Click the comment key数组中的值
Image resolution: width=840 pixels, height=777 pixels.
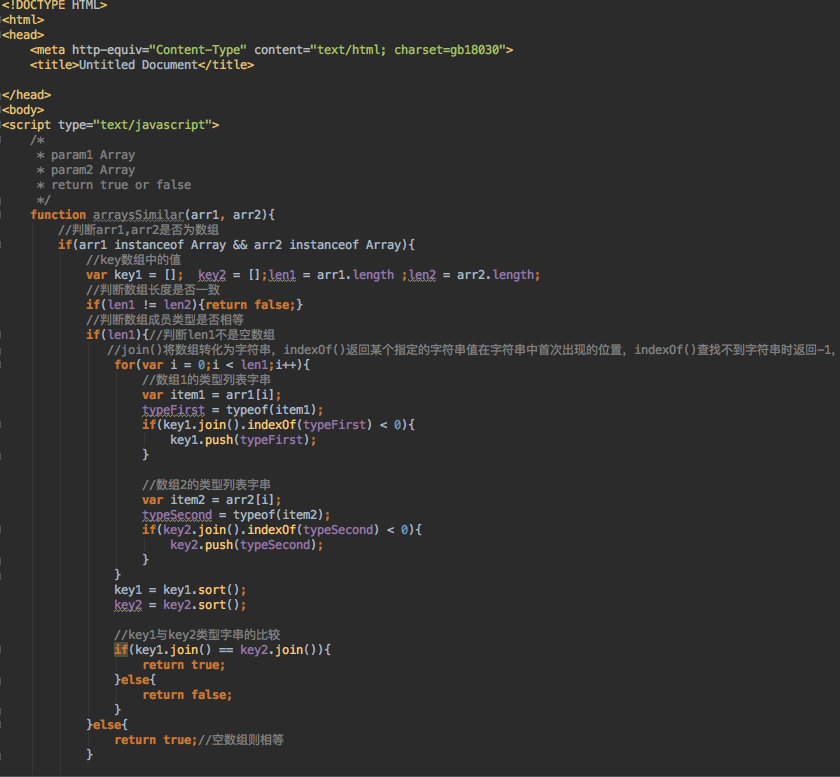tap(133, 260)
